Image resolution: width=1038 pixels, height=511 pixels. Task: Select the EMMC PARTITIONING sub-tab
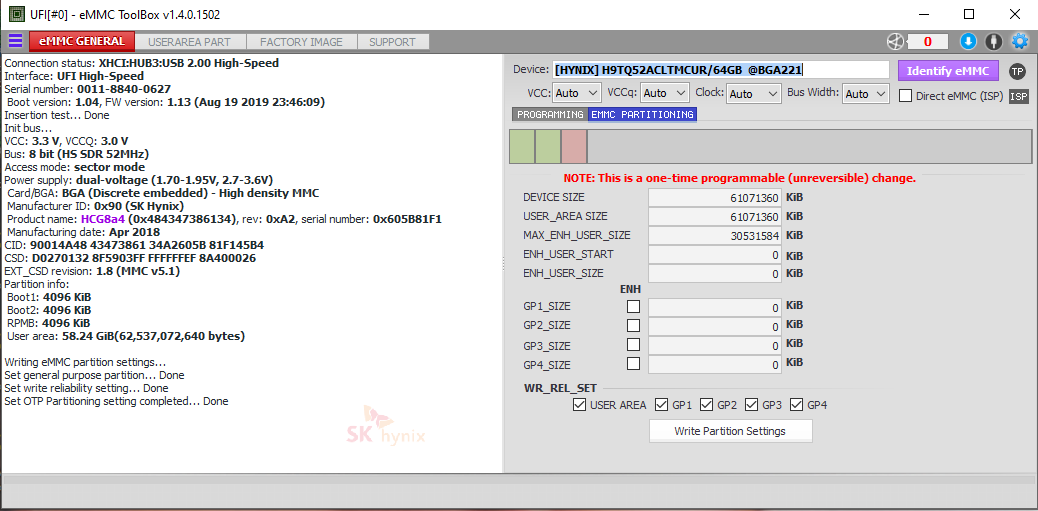642,115
